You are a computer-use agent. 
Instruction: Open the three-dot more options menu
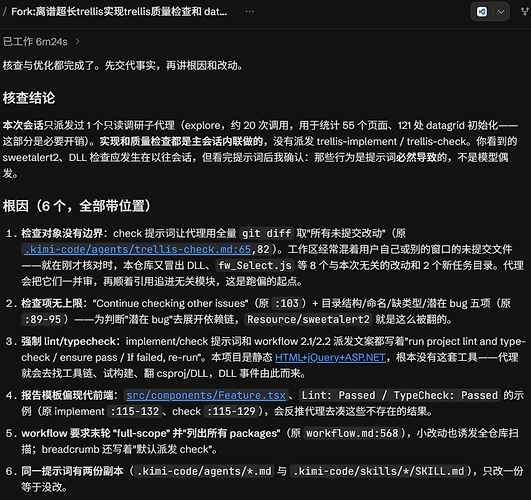(250, 12)
